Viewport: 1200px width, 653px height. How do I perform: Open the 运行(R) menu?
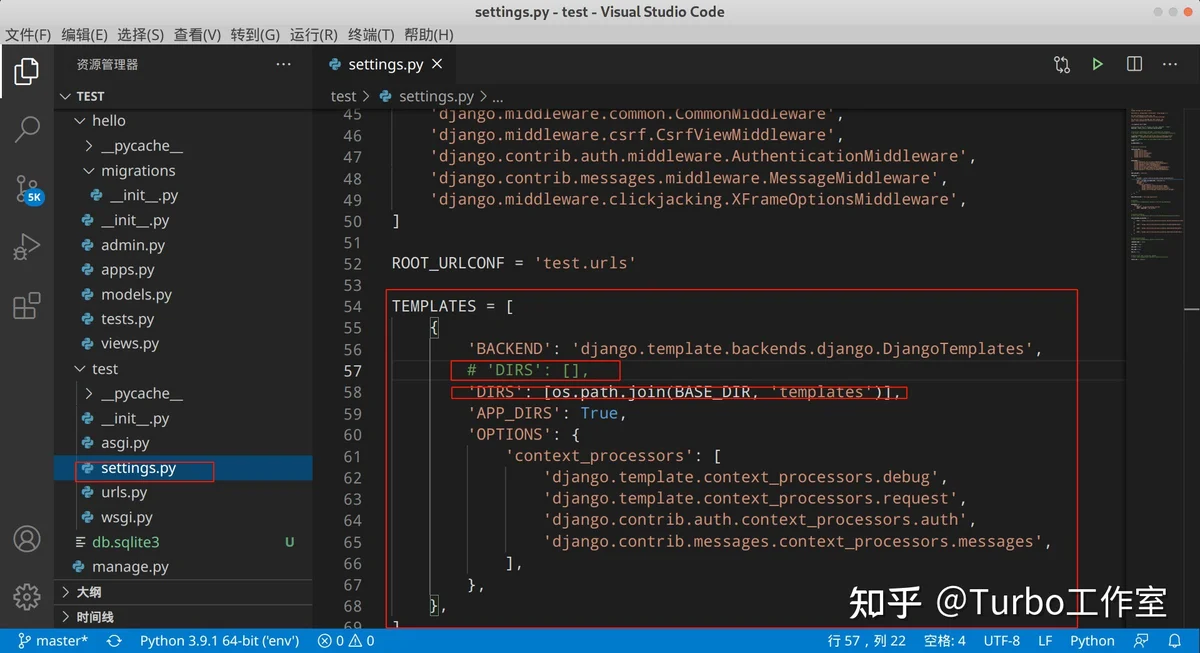[x=314, y=35]
